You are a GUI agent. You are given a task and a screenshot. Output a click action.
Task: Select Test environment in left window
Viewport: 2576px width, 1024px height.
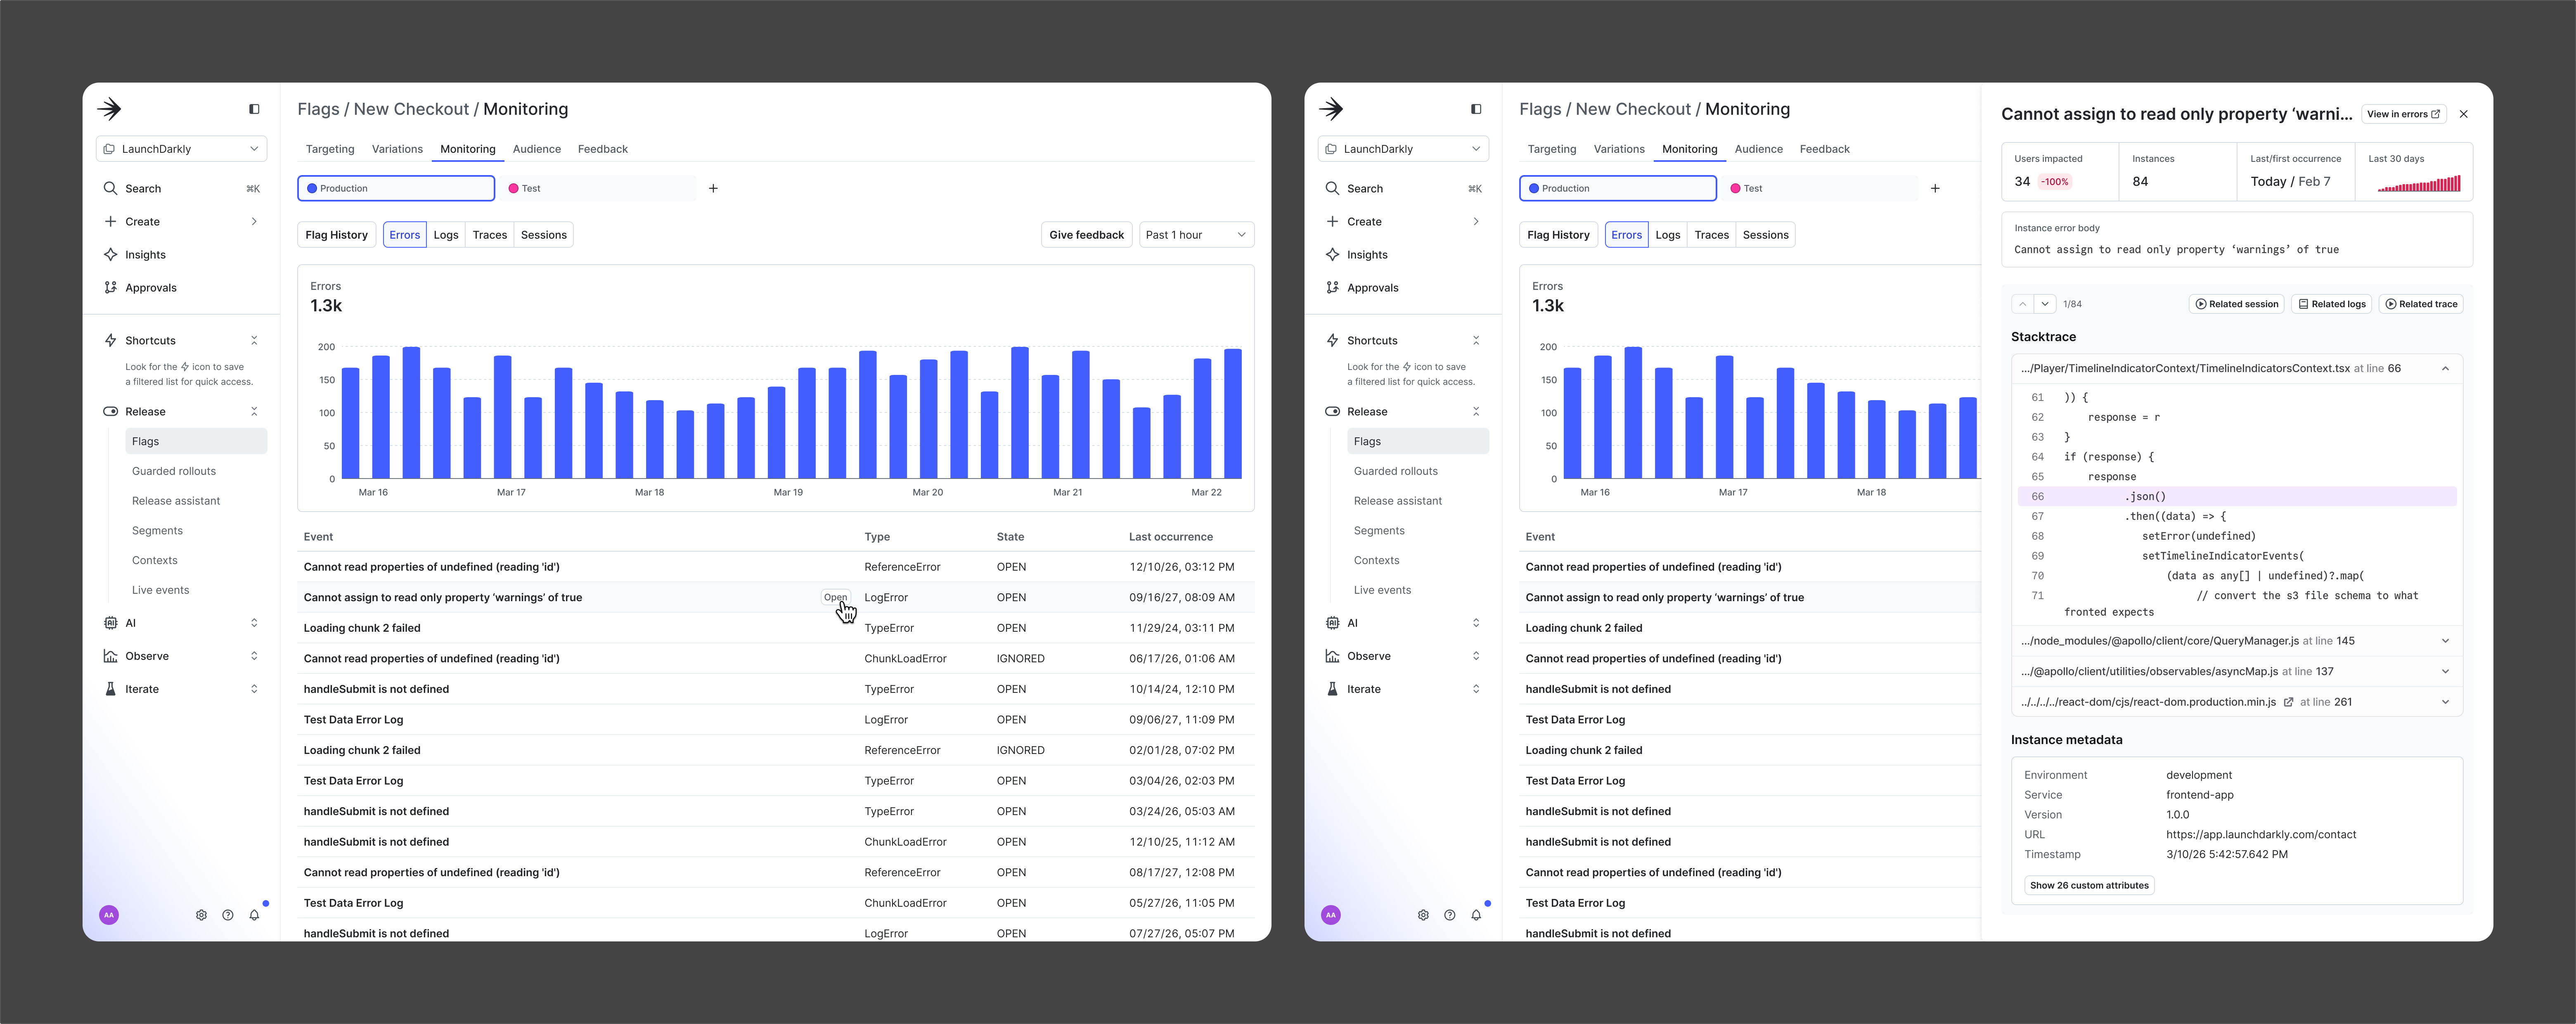click(x=598, y=188)
